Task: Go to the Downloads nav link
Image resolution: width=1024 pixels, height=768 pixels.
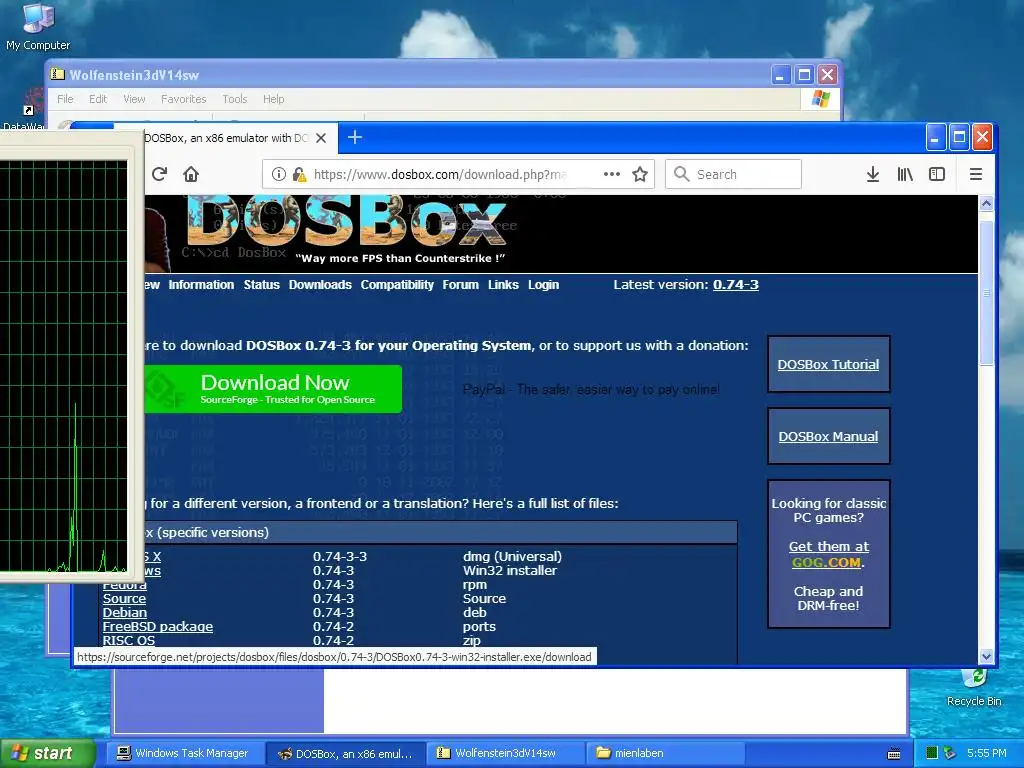Action: click(320, 285)
